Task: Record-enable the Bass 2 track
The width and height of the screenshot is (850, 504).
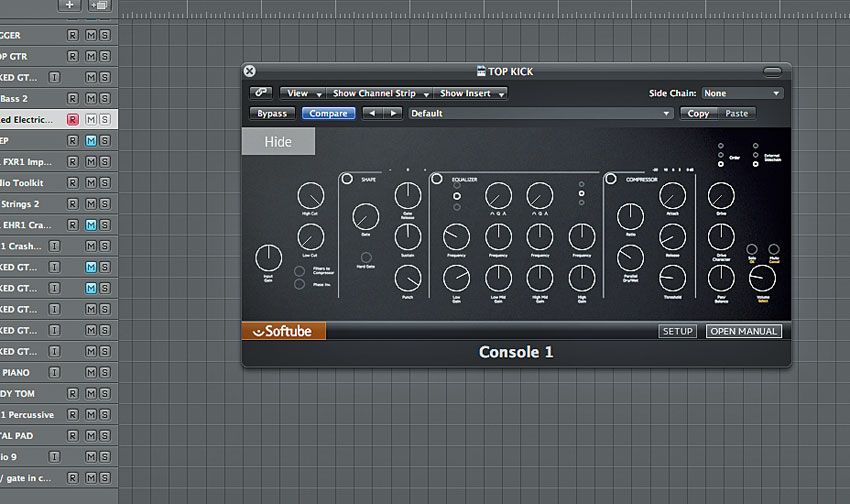Action: [73, 98]
